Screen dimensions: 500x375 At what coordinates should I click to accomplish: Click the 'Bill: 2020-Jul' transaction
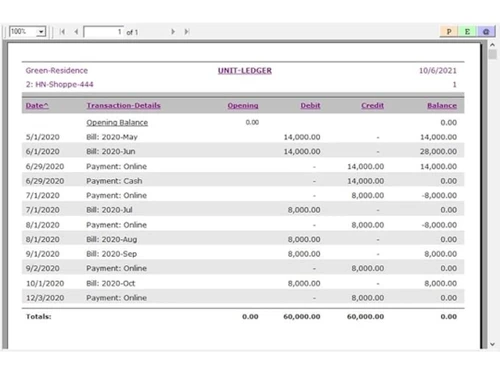point(109,210)
